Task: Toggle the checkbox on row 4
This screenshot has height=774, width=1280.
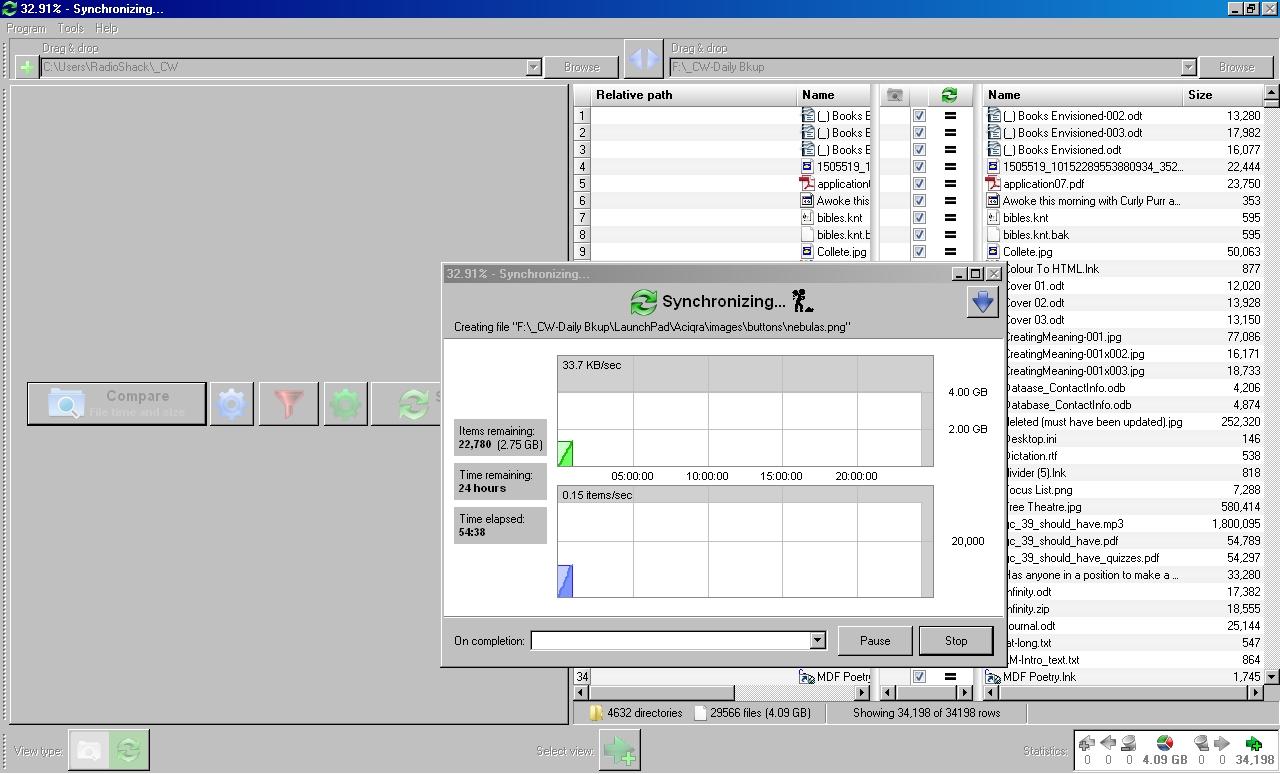Action: coord(919,167)
